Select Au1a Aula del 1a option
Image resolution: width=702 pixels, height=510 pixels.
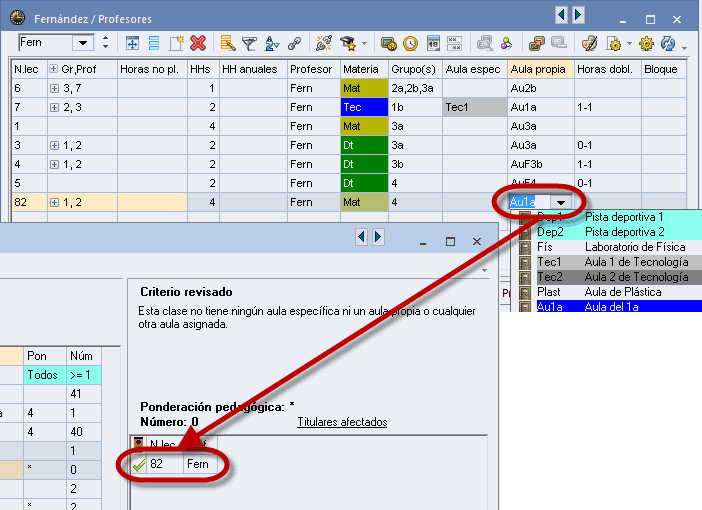[606, 306]
